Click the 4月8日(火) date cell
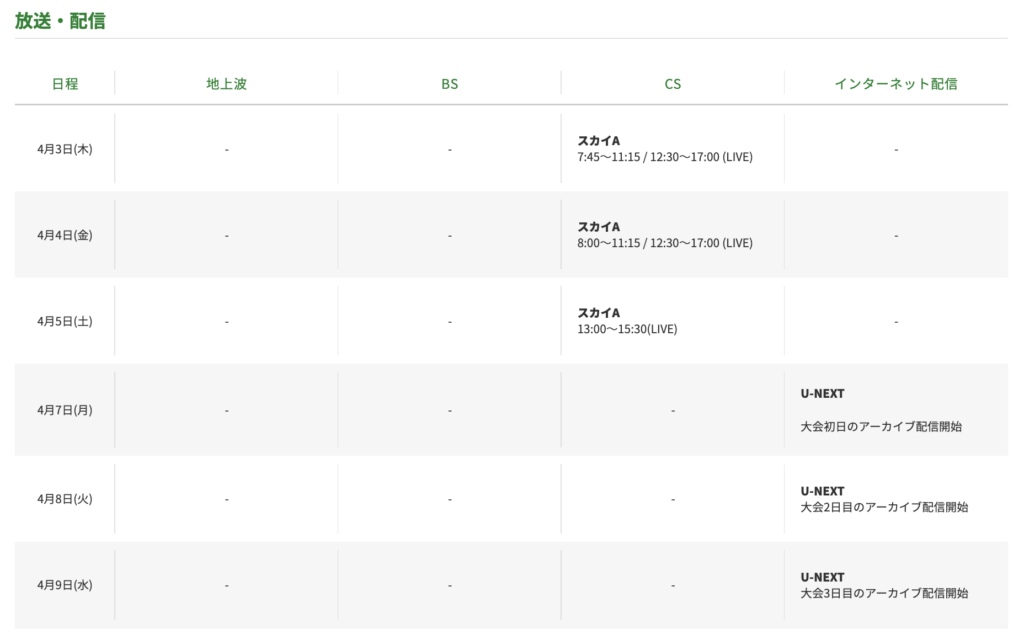This screenshot has width=1024, height=640. pos(65,498)
